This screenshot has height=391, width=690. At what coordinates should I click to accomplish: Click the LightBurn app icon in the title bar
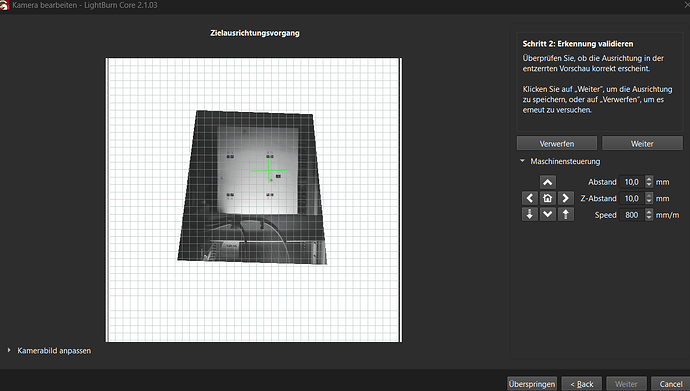click(4, 5)
